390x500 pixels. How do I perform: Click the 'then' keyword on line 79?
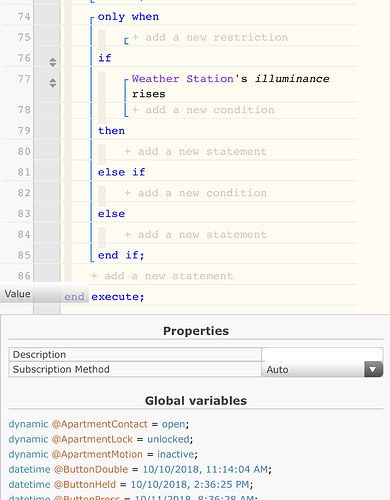[111, 131]
